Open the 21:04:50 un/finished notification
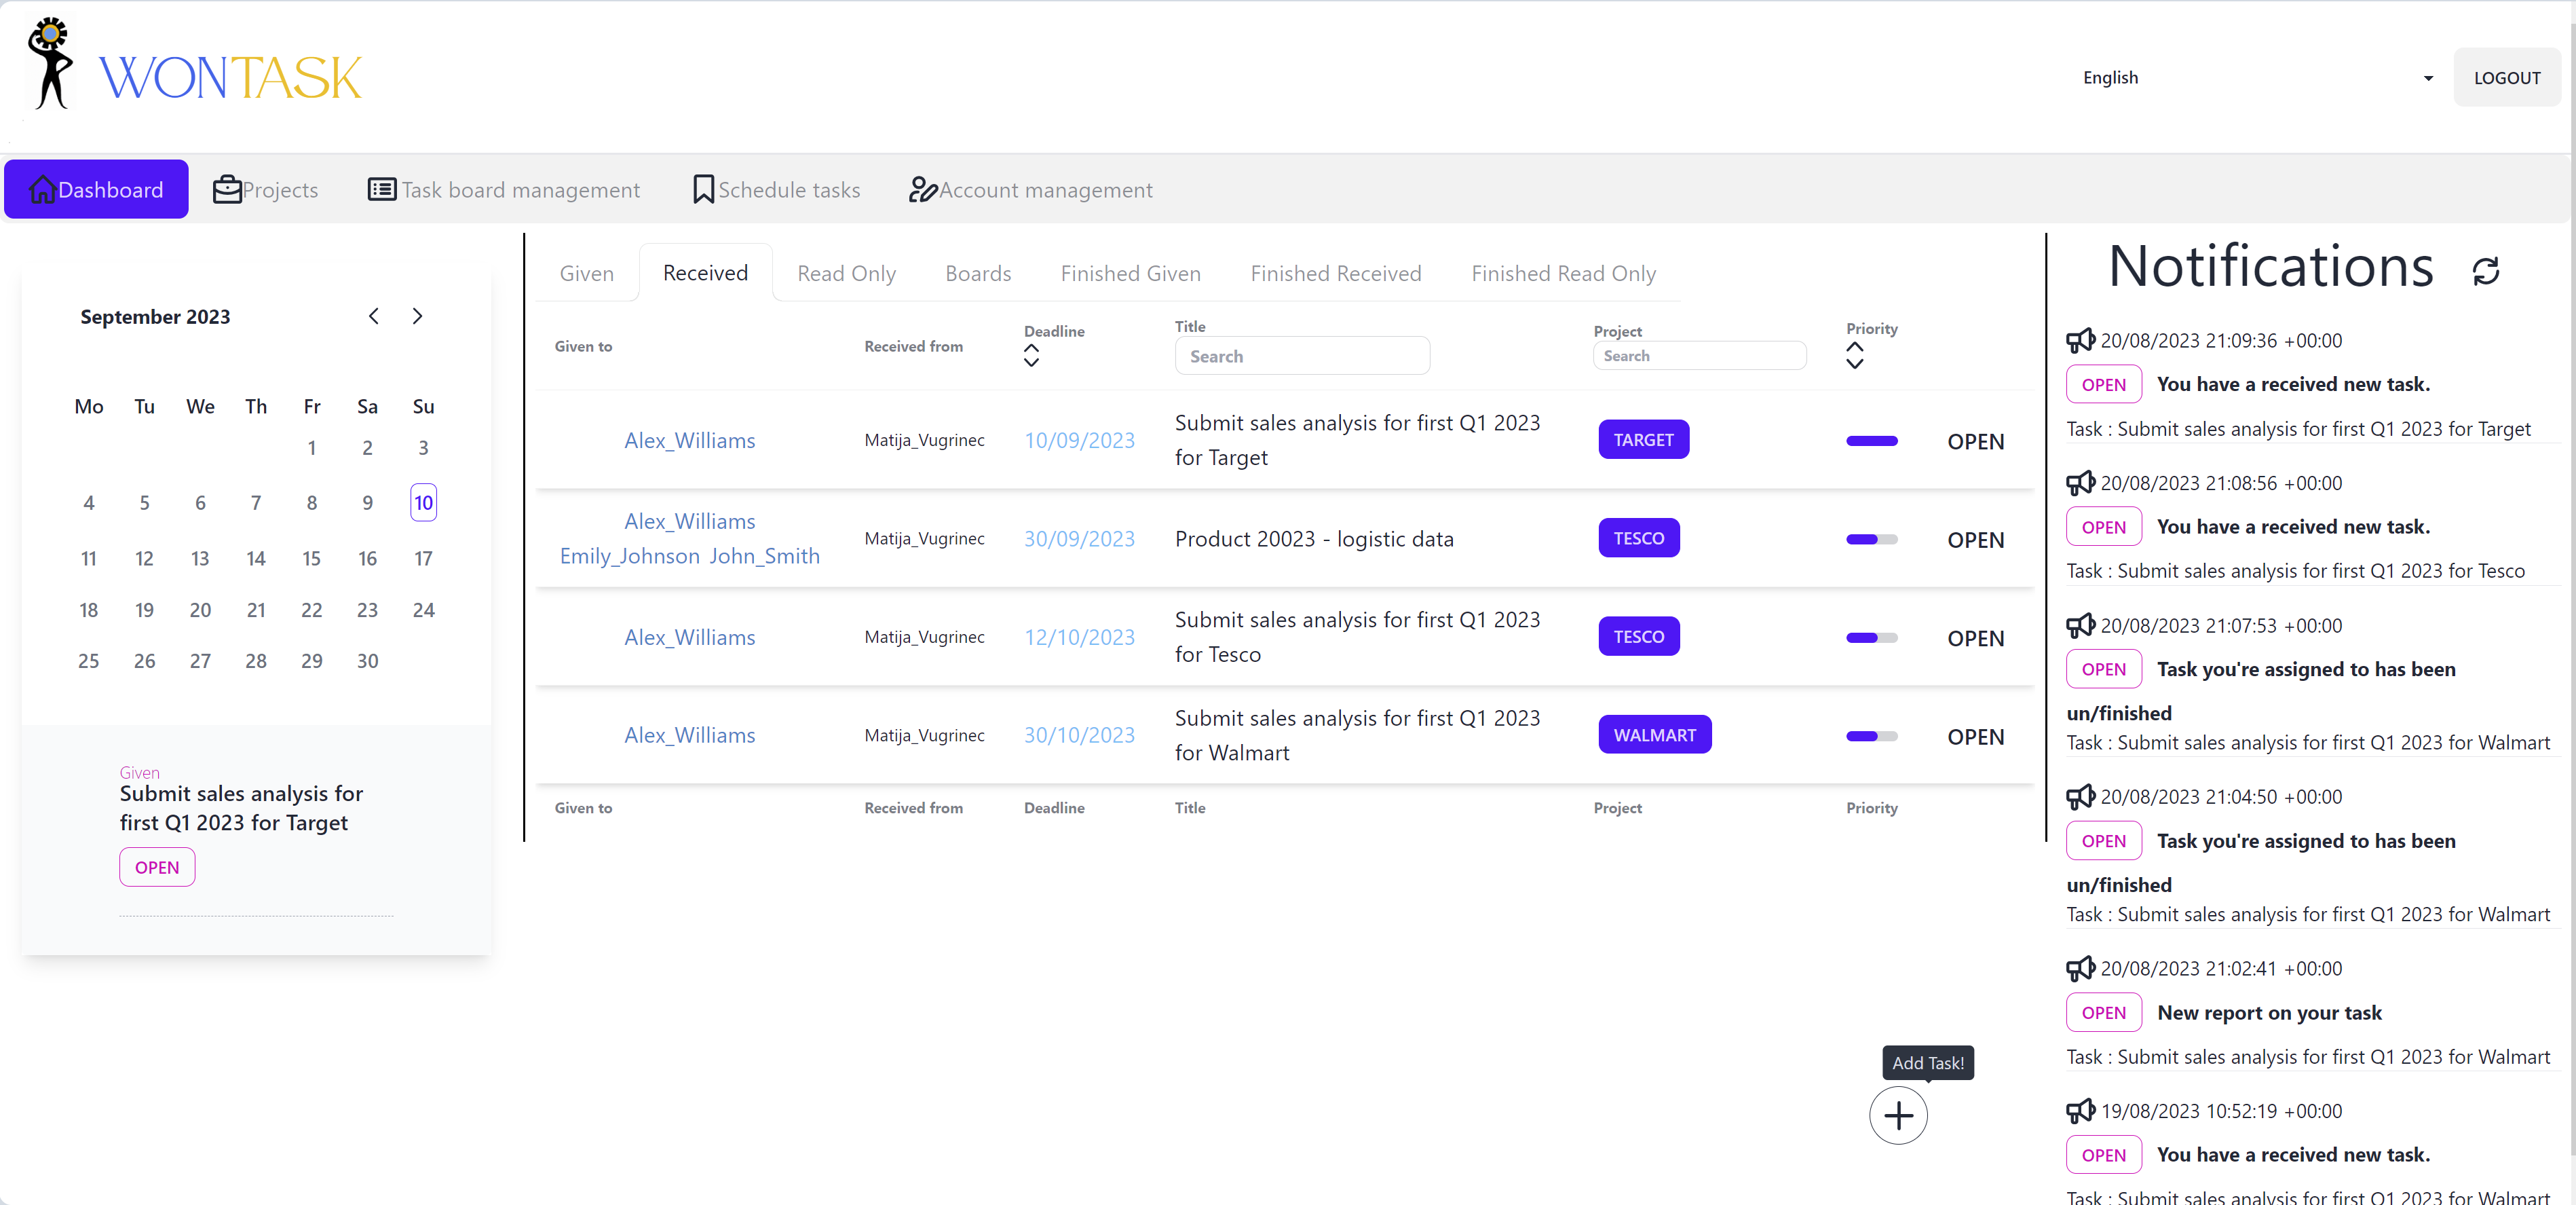2576x1205 pixels. point(2103,841)
